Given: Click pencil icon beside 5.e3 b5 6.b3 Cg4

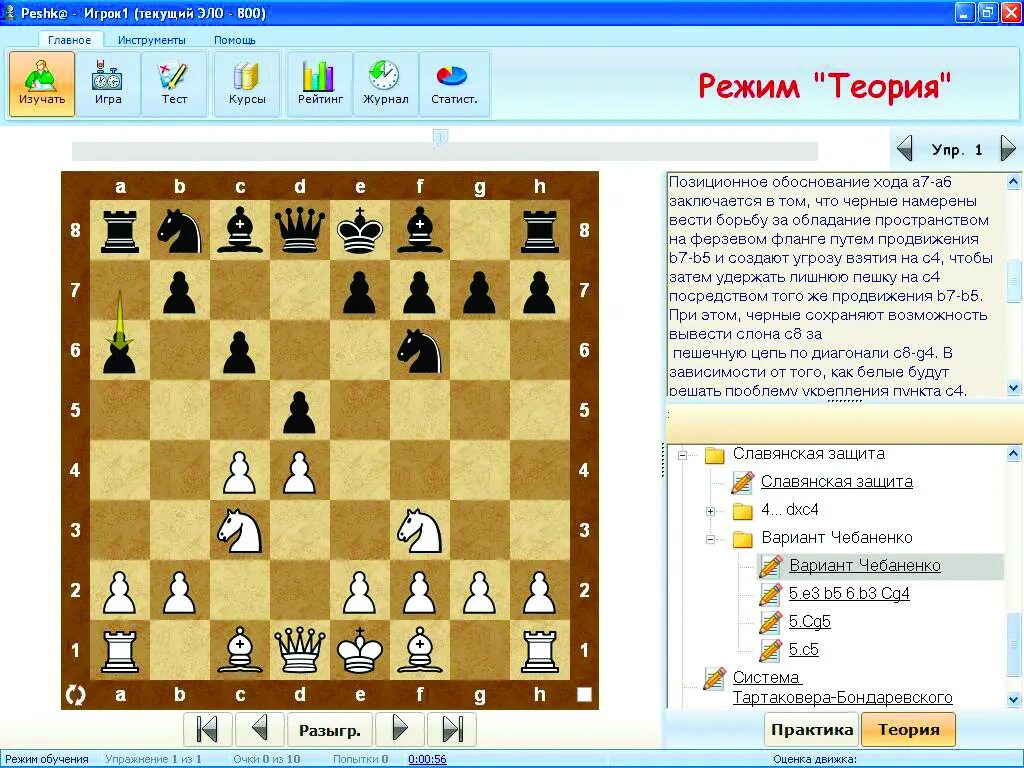Looking at the screenshot, I should coord(771,594).
